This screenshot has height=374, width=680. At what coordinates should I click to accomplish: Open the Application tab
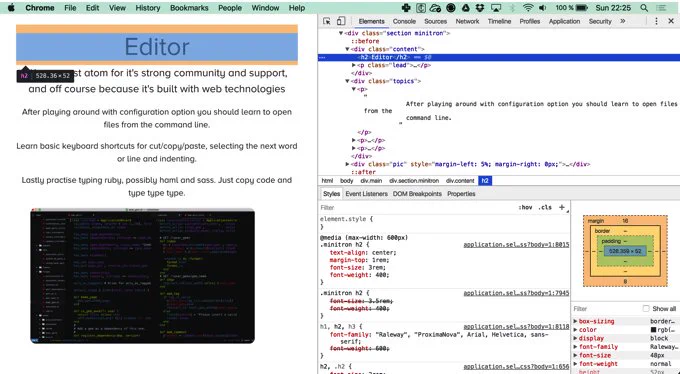(x=564, y=21)
